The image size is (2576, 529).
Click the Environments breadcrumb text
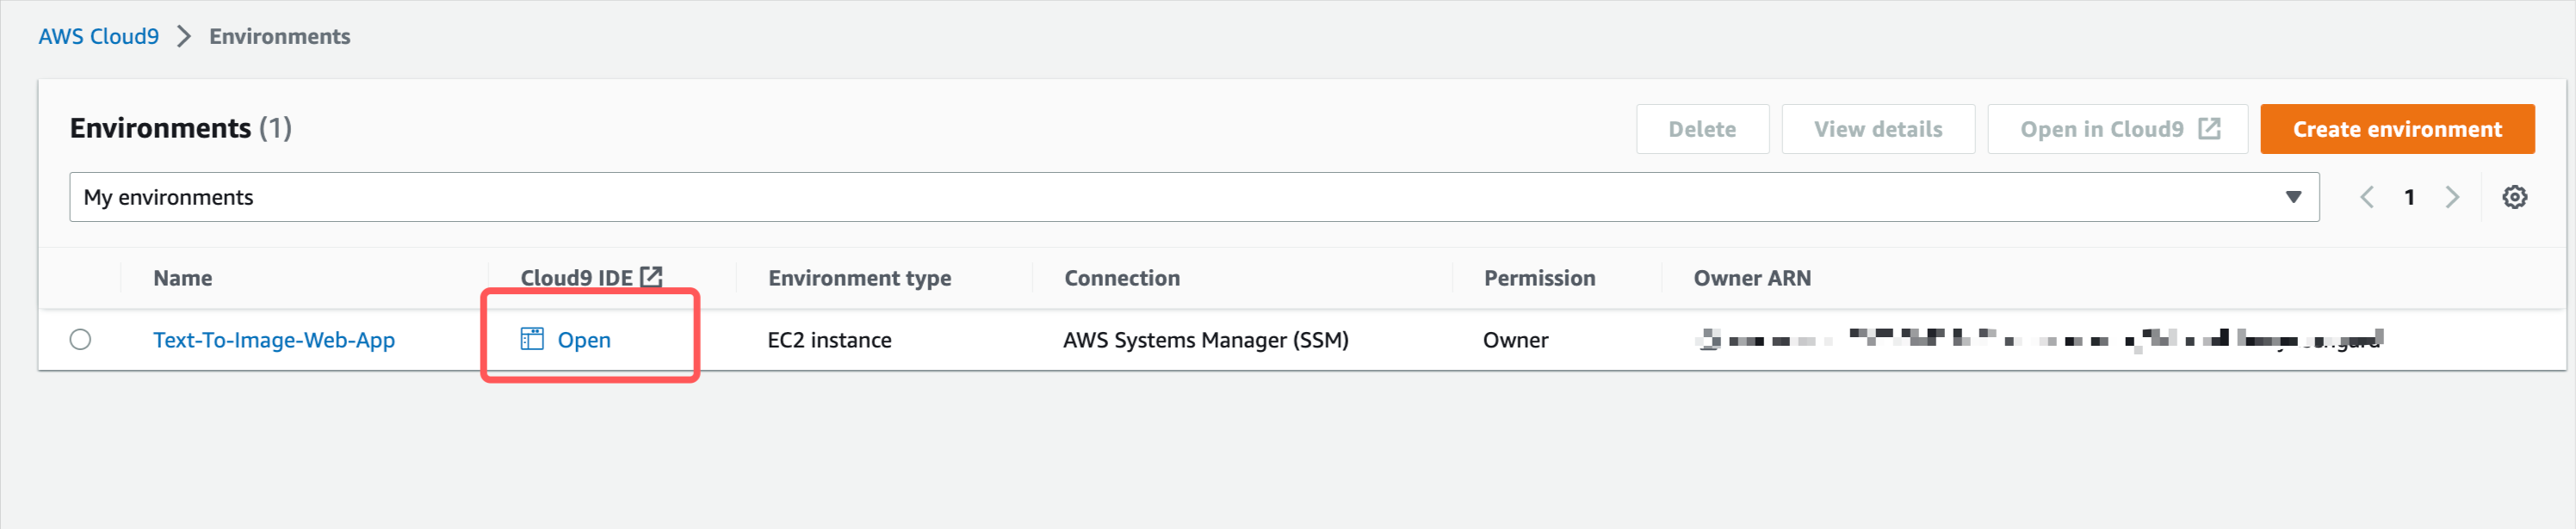click(x=280, y=36)
